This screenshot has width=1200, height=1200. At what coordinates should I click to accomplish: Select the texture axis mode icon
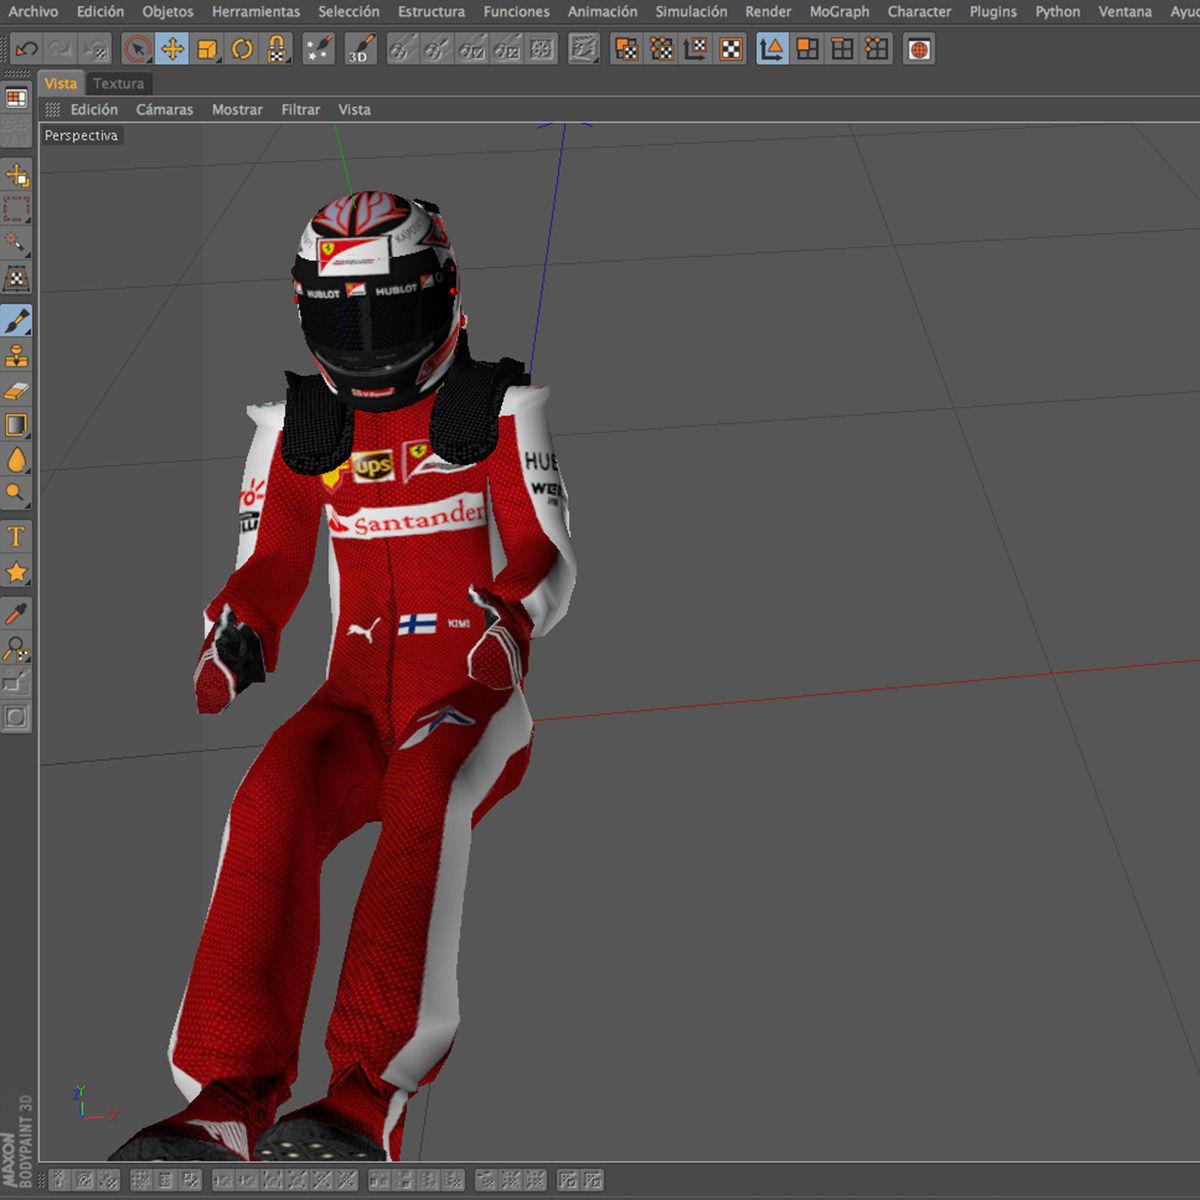coord(697,49)
